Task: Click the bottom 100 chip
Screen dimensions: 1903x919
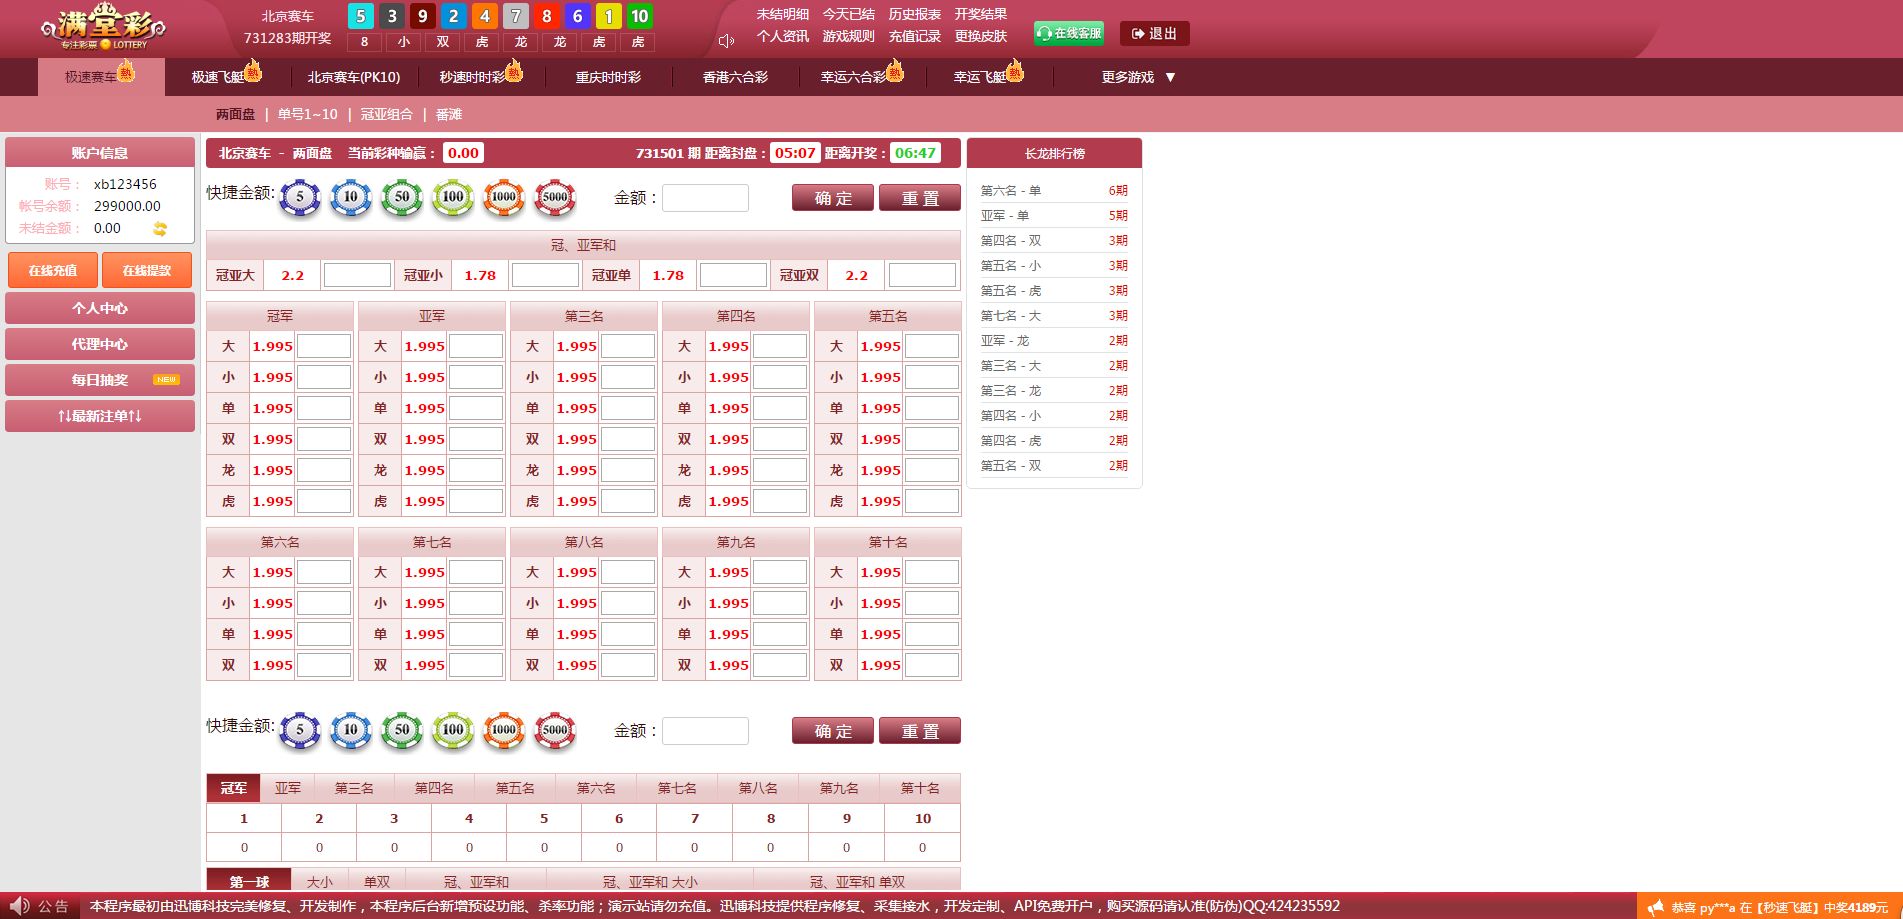Action: (453, 730)
